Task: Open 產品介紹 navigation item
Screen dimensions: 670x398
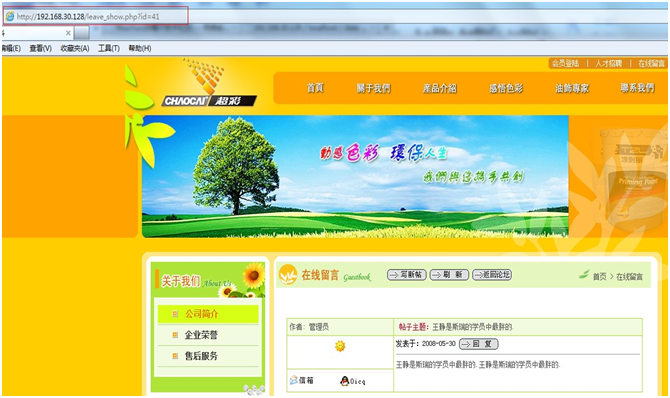Action: click(440, 88)
